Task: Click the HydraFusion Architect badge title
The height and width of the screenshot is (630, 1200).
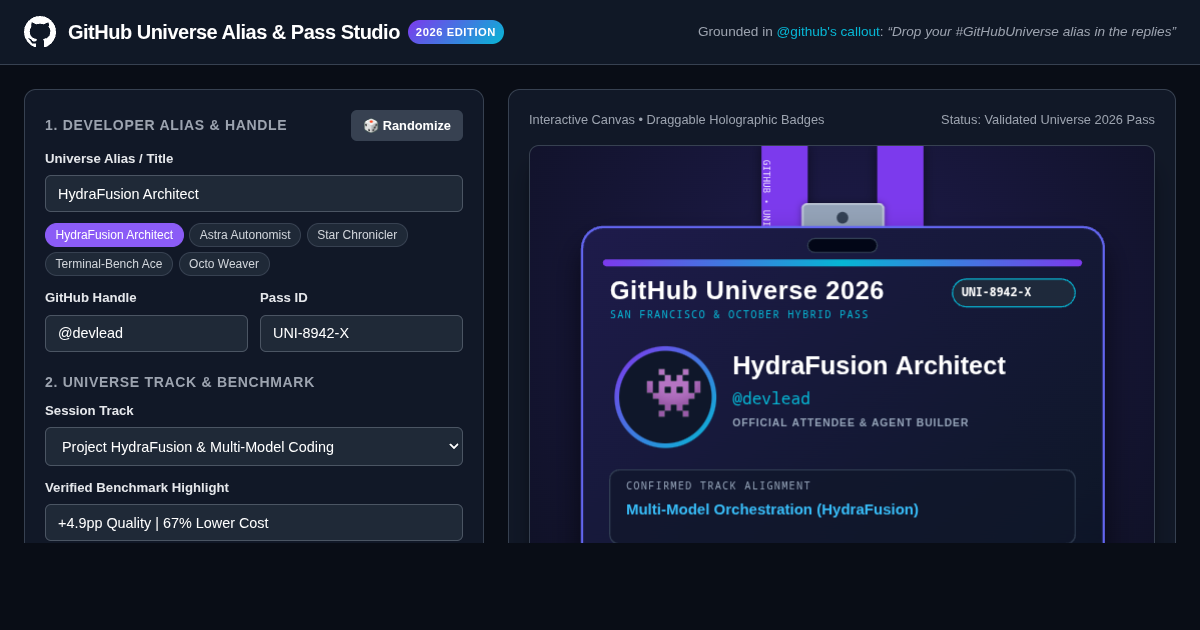Action: coord(869,366)
